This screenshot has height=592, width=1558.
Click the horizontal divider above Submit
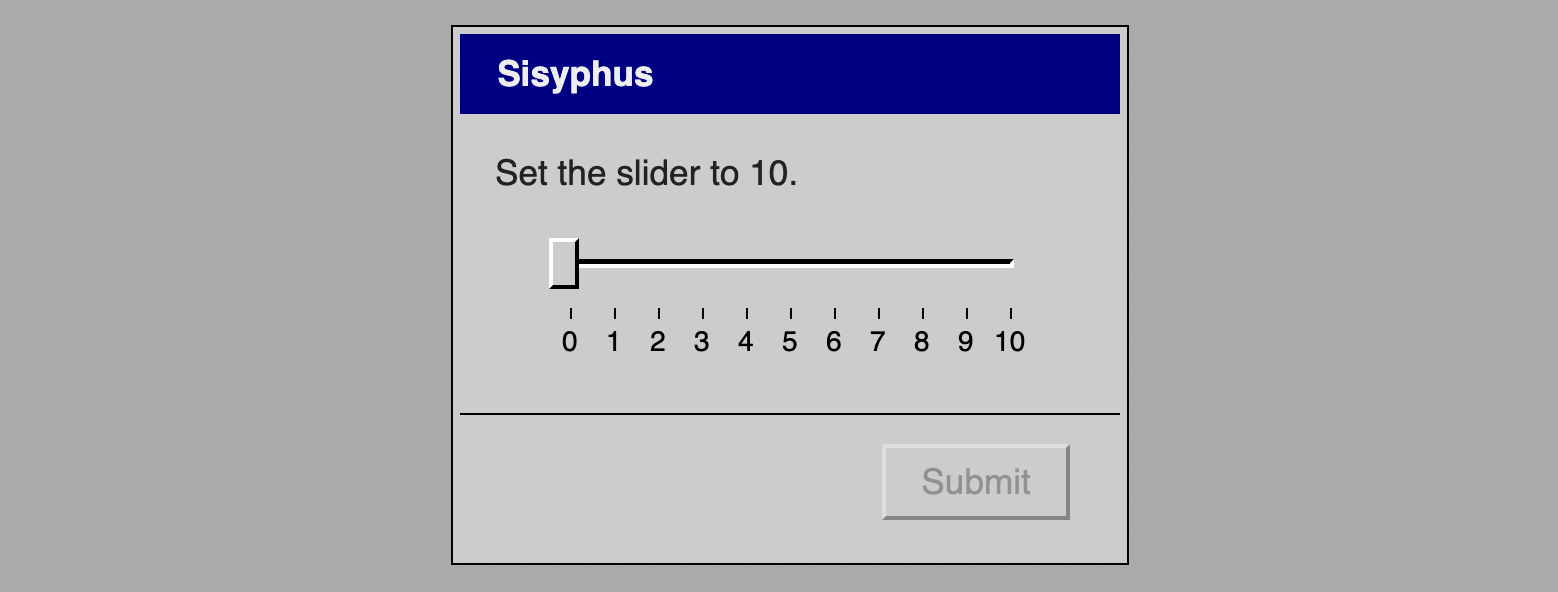point(790,413)
